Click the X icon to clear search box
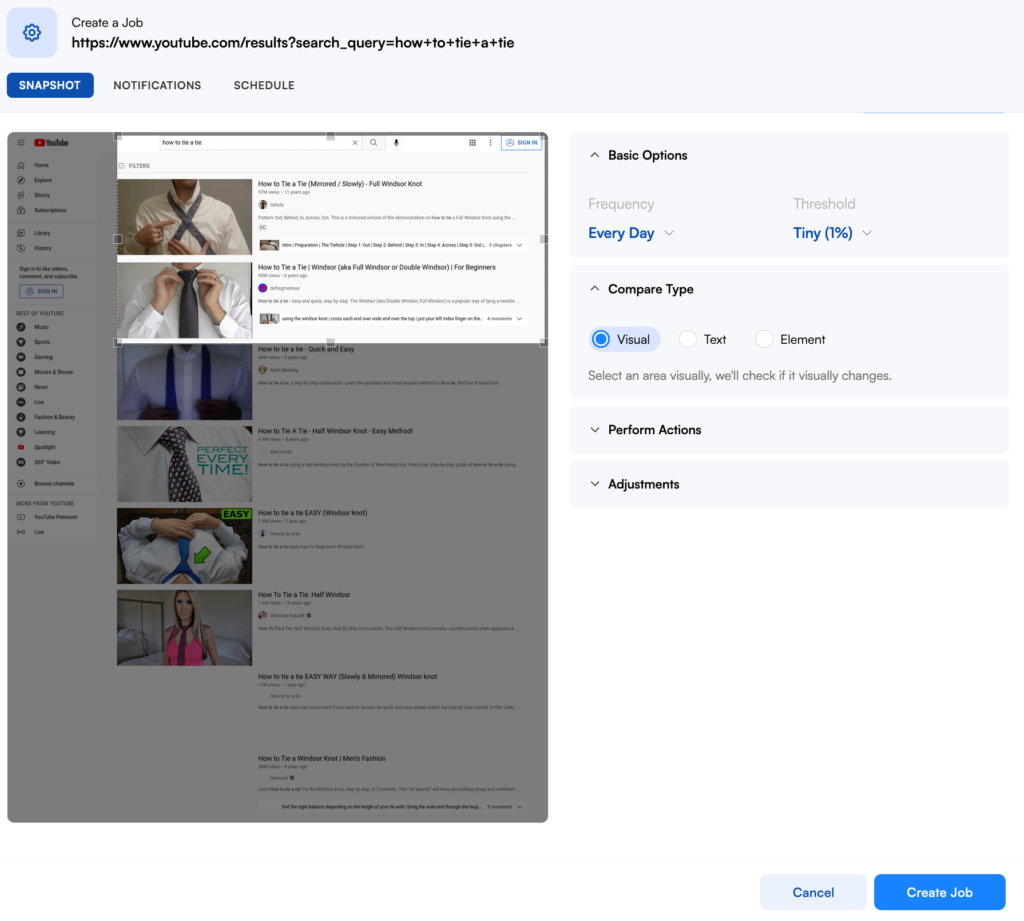The width and height of the screenshot is (1024, 921). [x=354, y=143]
